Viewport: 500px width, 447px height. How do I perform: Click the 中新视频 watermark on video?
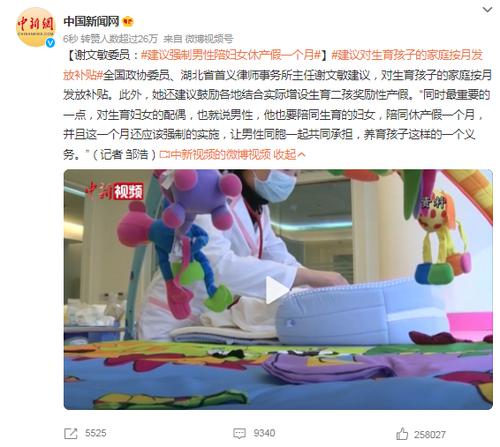(114, 191)
